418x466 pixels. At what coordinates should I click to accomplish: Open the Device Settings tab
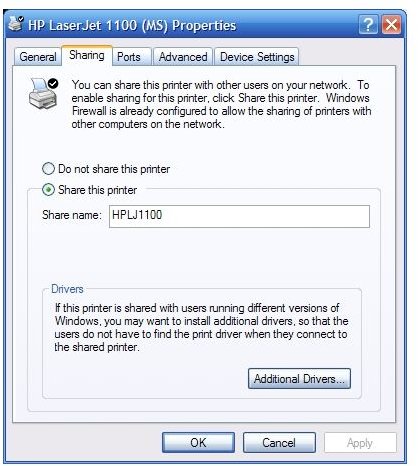(257, 57)
